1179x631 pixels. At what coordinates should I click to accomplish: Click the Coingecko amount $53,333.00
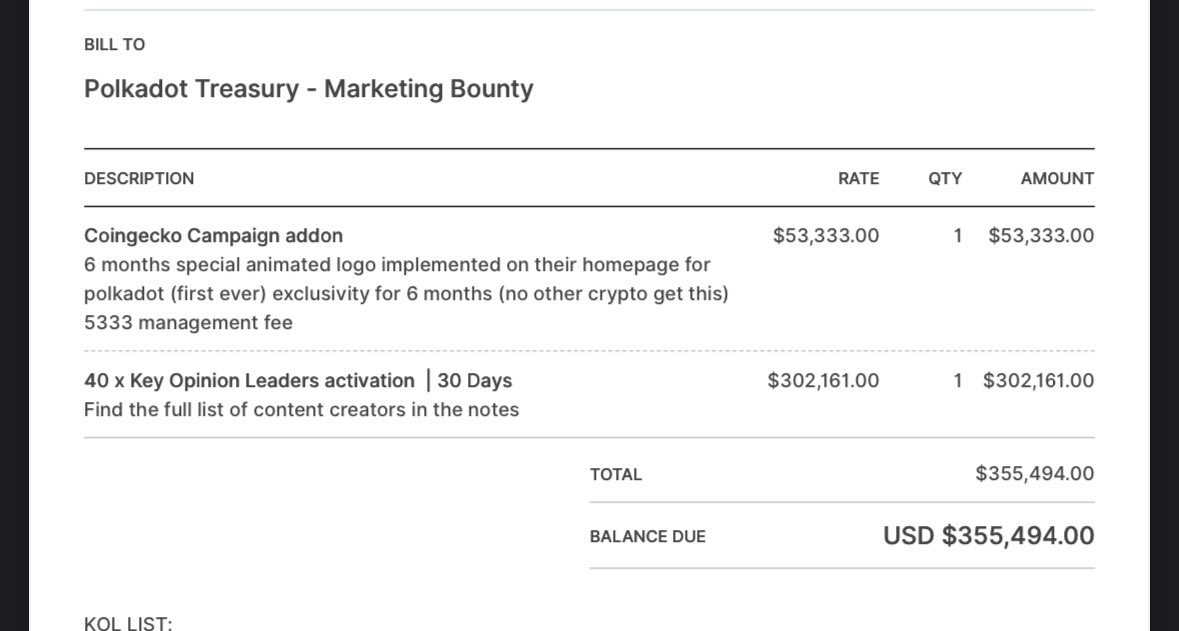(1040, 236)
